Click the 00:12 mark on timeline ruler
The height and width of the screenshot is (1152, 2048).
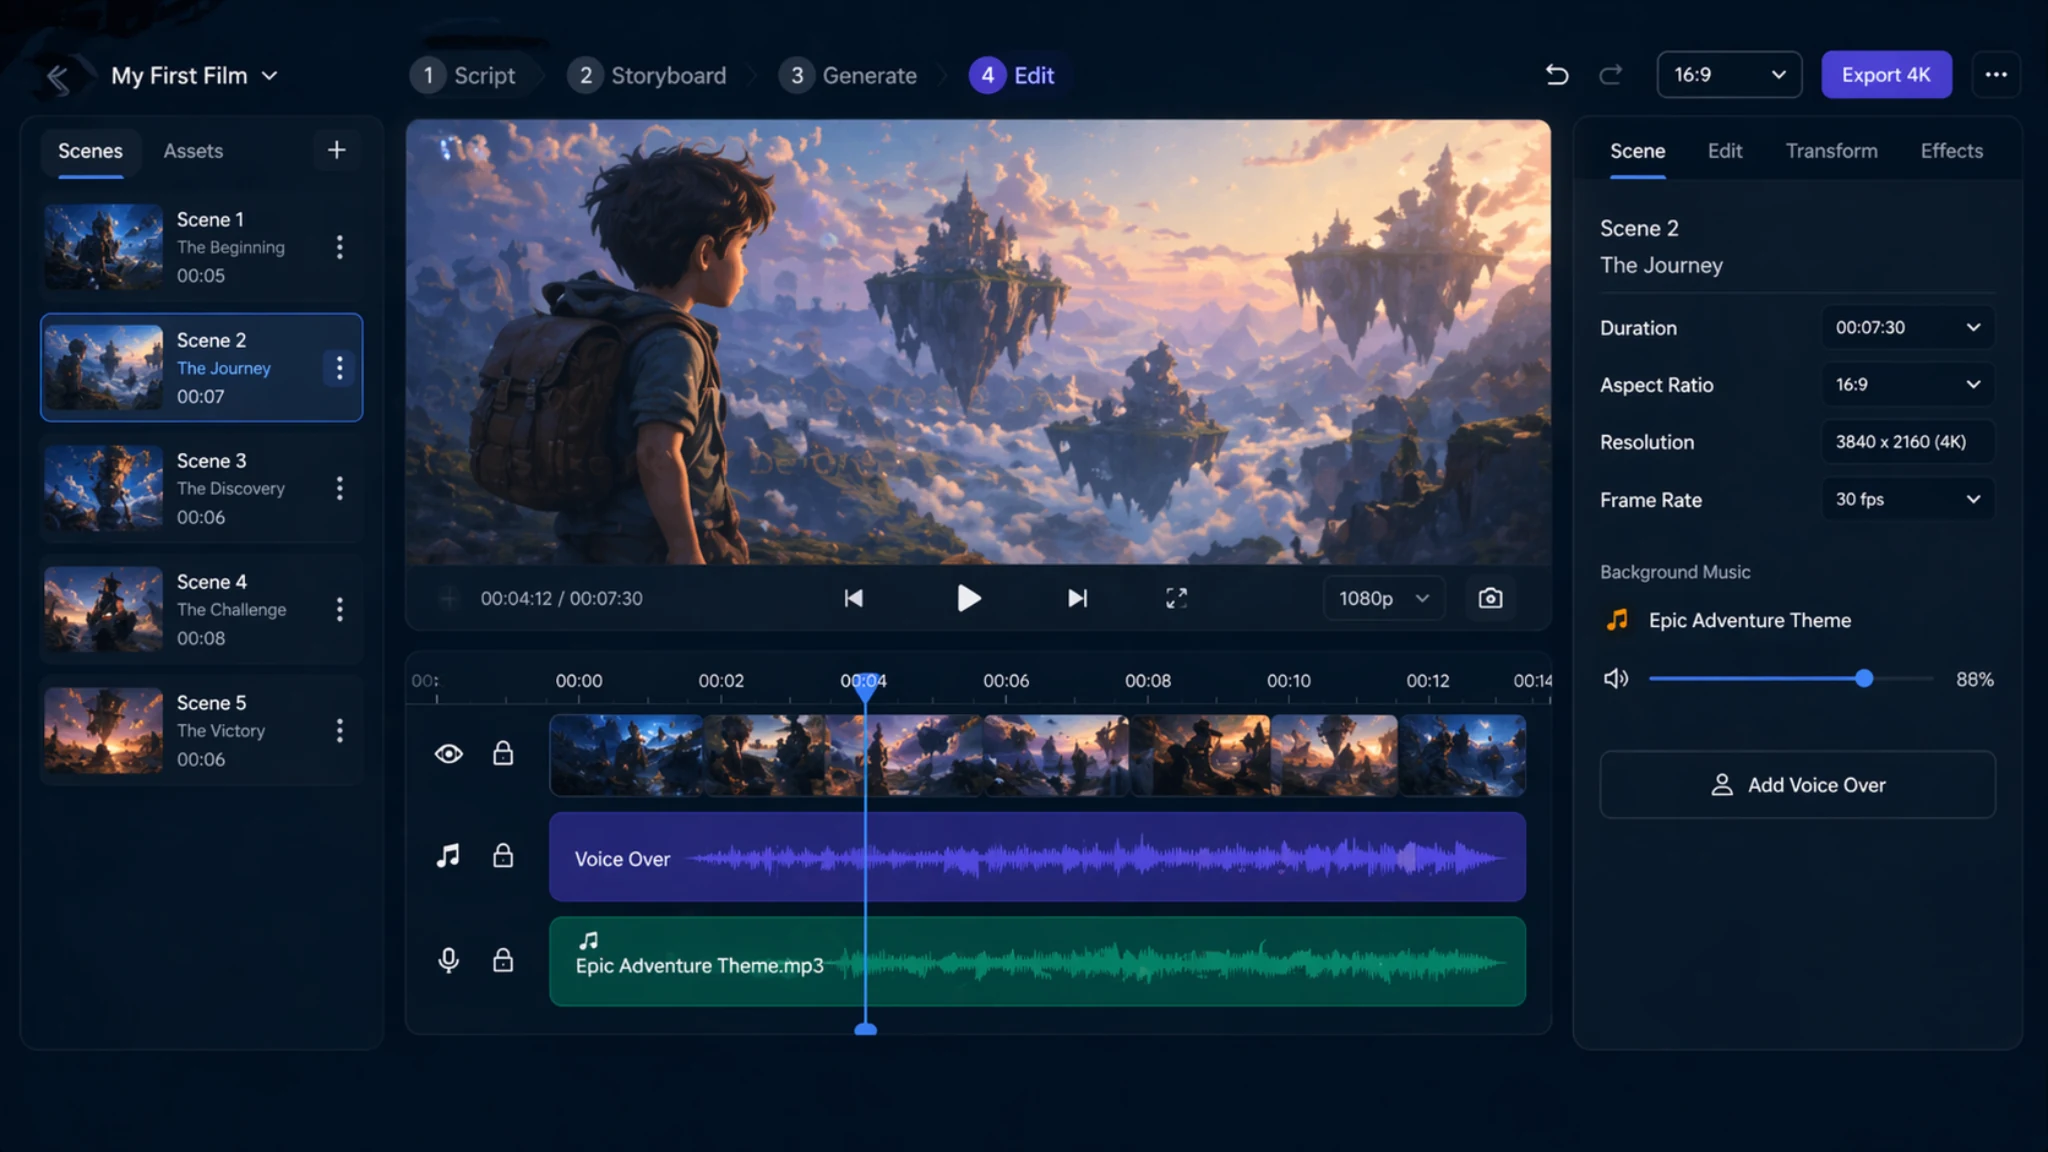[x=1428, y=681]
